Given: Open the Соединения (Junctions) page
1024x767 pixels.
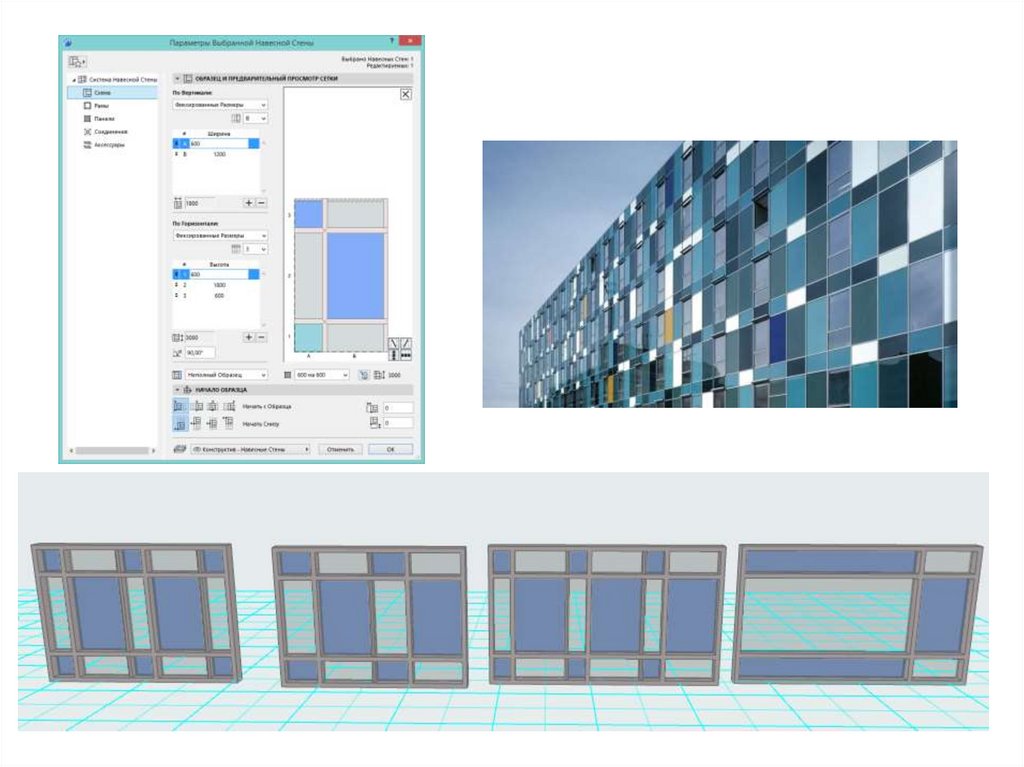Looking at the screenshot, I should tap(109, 131).
